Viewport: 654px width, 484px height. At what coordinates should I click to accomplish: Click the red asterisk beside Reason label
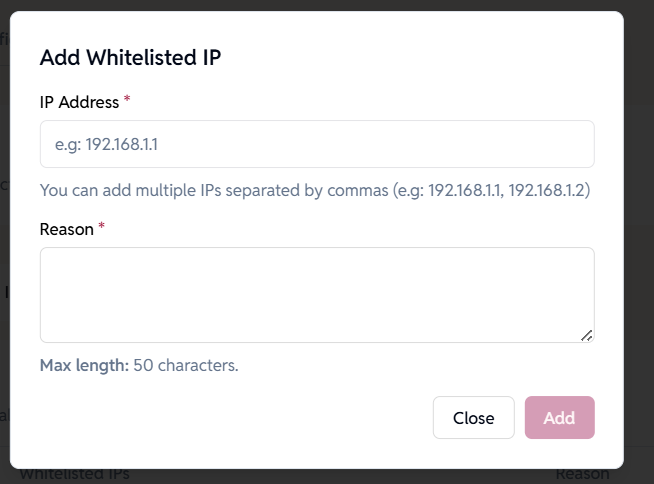(x=102, y=228)
